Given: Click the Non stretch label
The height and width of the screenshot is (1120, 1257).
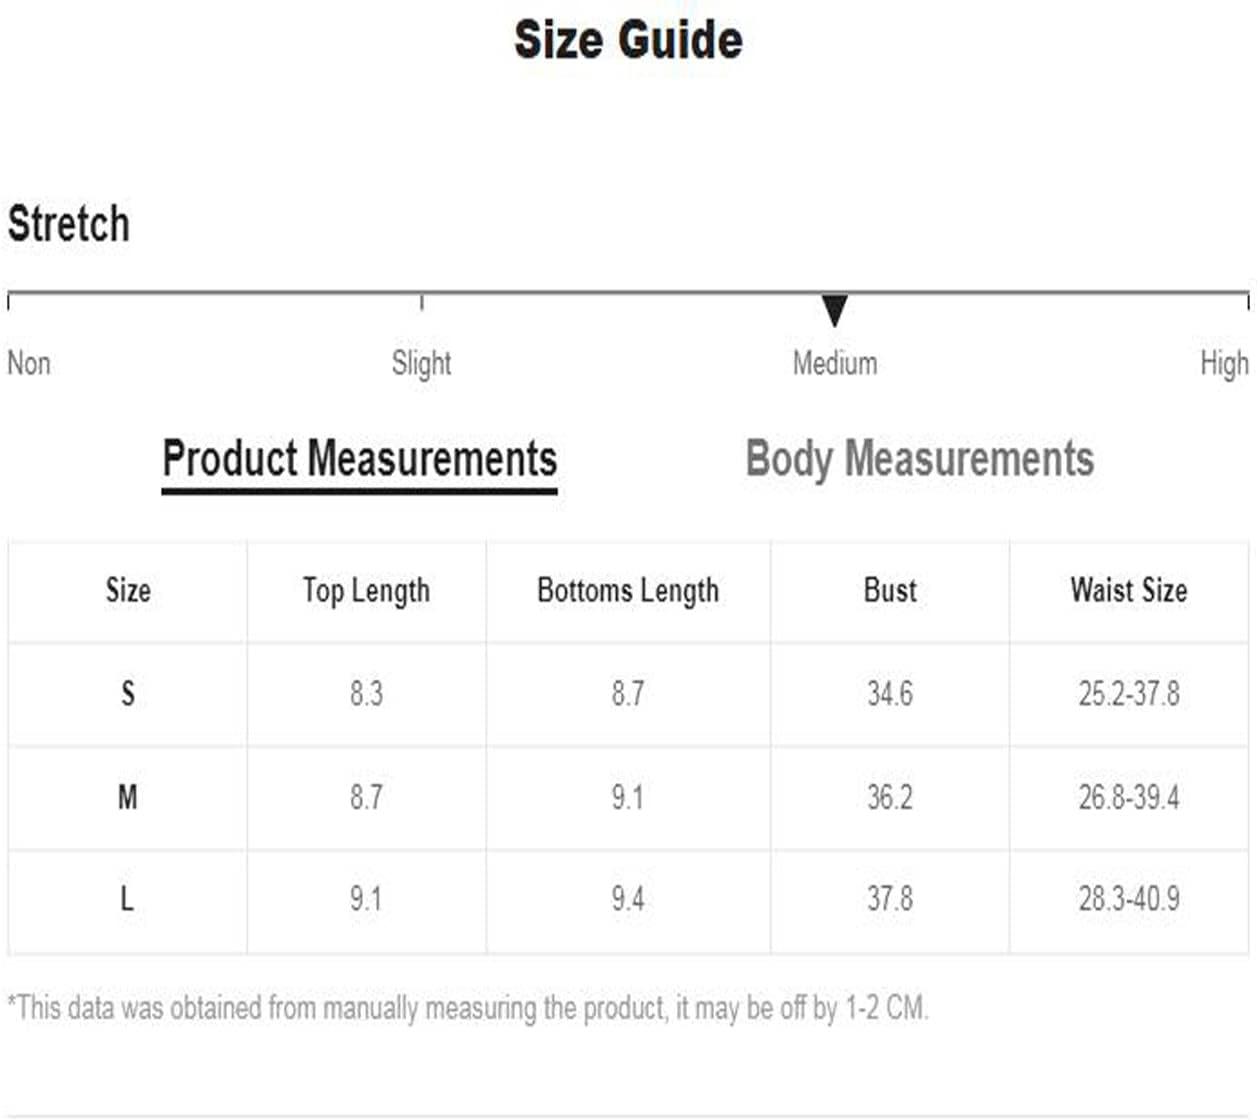Looking at the screenshot, I should [29, 363].
